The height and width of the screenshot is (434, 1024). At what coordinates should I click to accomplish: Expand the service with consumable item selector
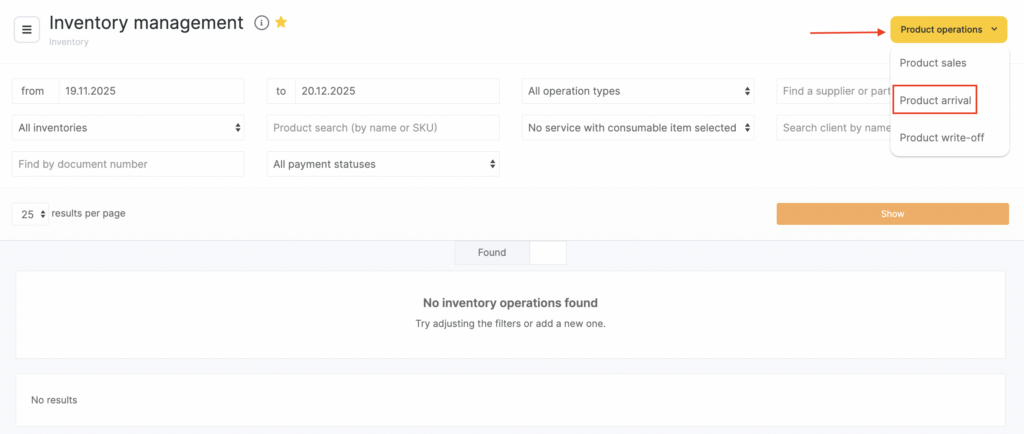tap(639, 128)
